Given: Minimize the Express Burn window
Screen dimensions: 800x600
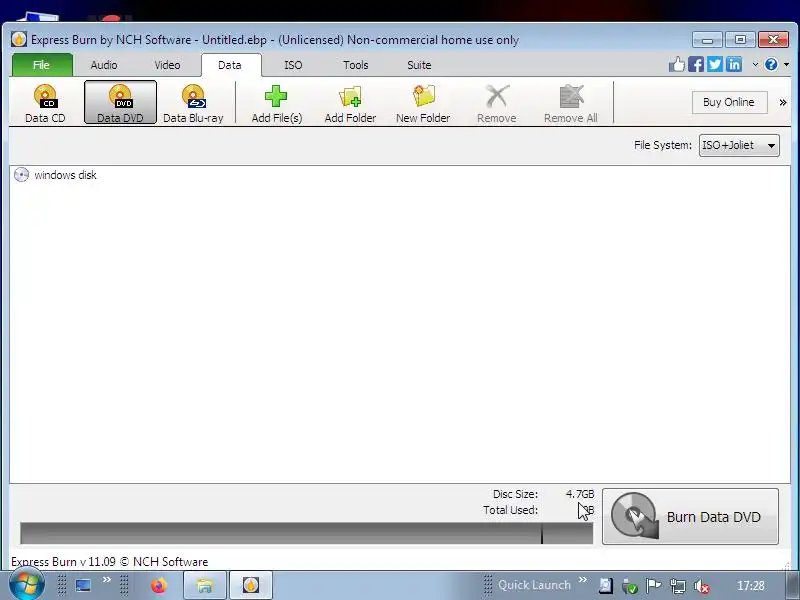Looking at the screenshot, I should point(707,40).
